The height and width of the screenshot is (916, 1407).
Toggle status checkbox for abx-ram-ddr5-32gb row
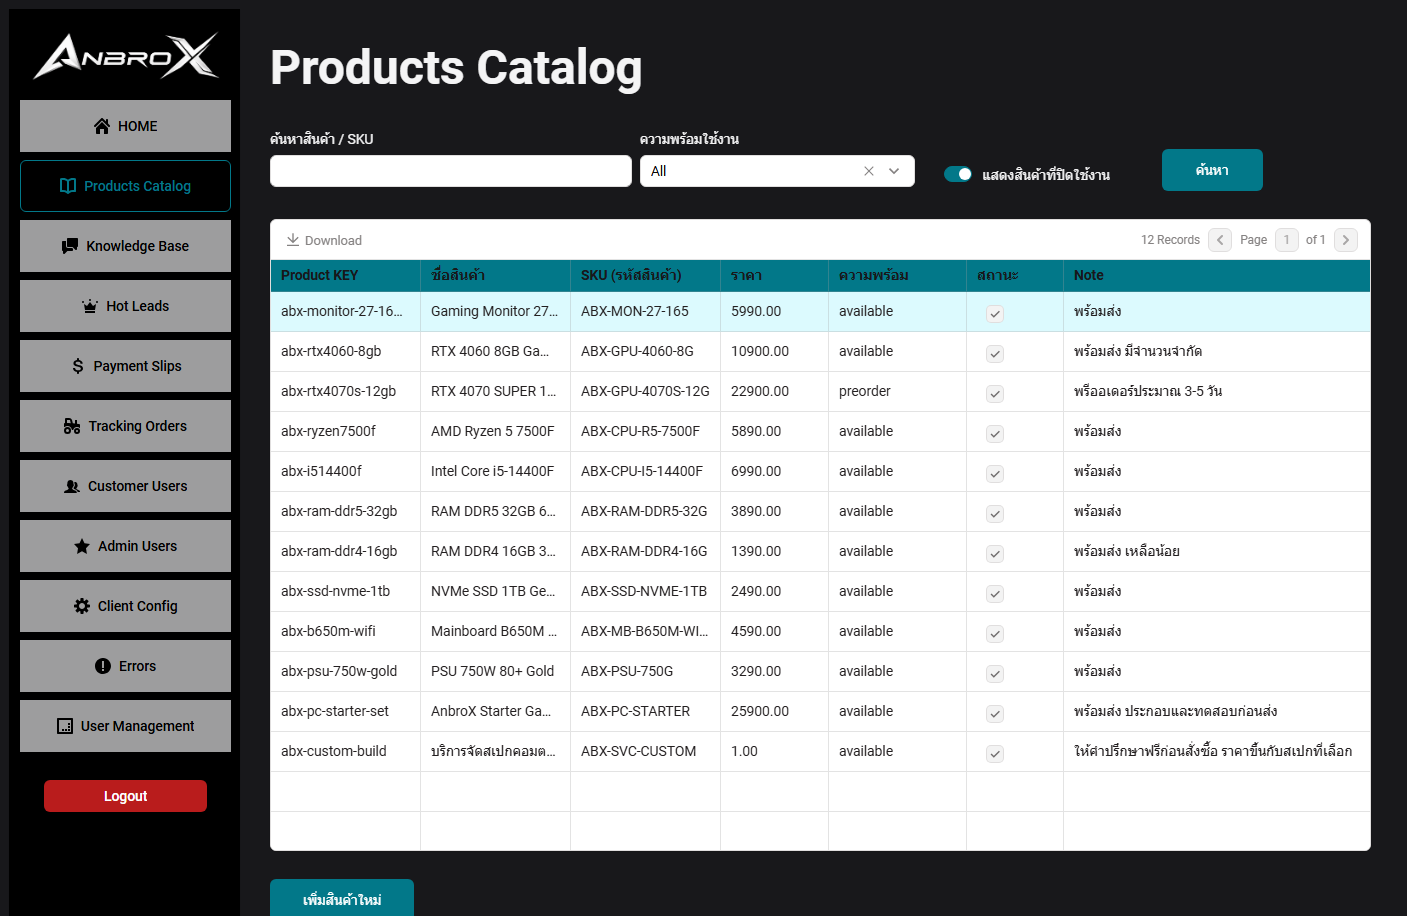[x=995, y=513]
